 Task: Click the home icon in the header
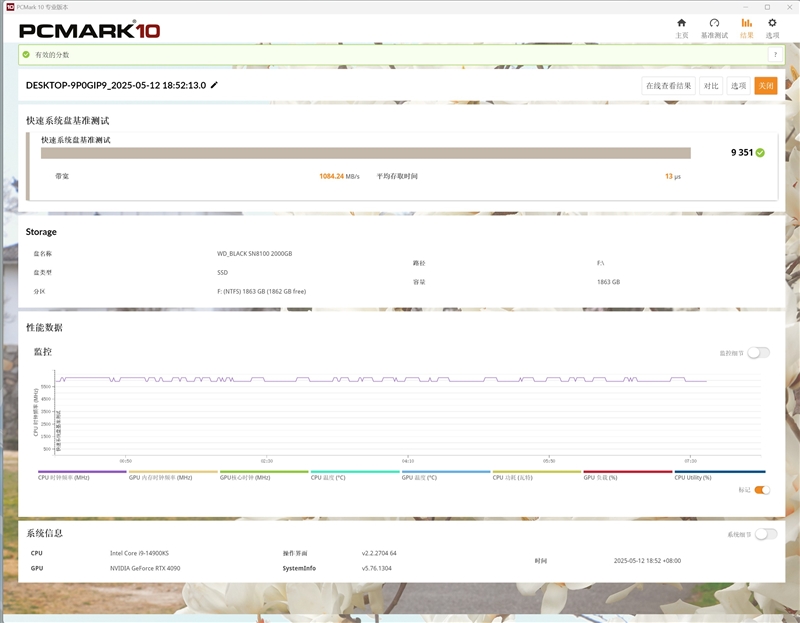pos(682,23)
